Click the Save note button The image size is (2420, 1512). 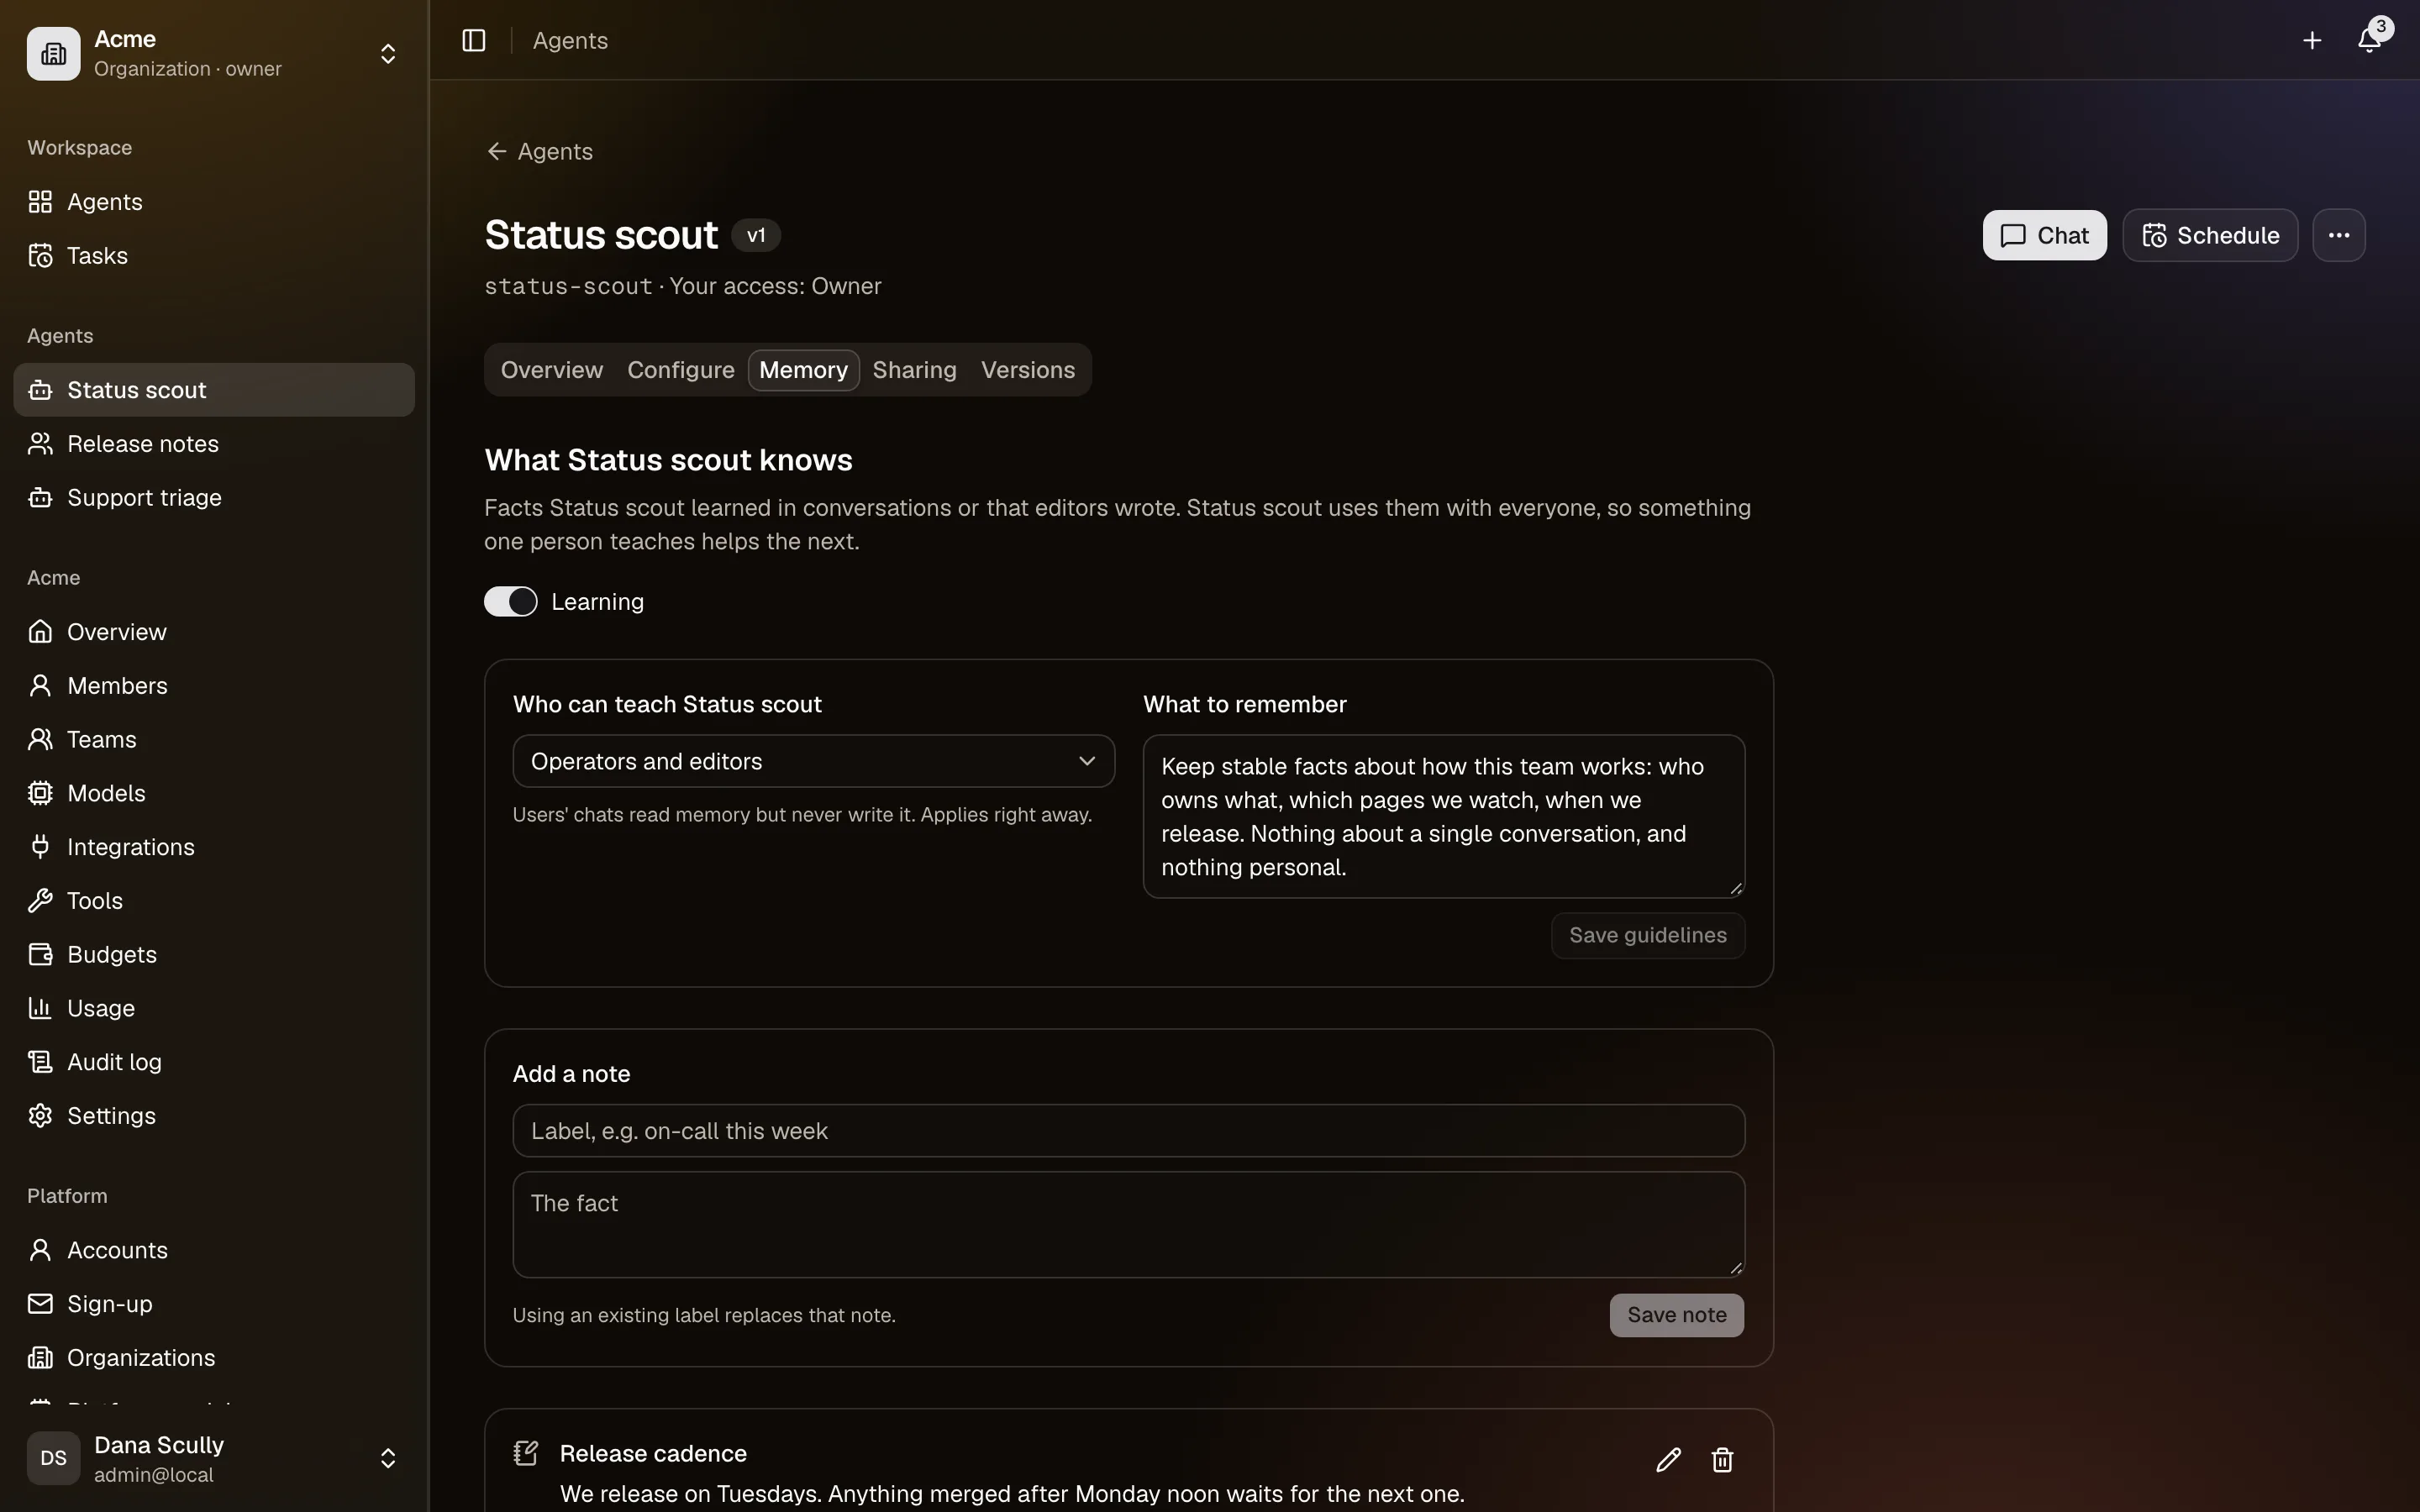click(x=1676, y=1315)
